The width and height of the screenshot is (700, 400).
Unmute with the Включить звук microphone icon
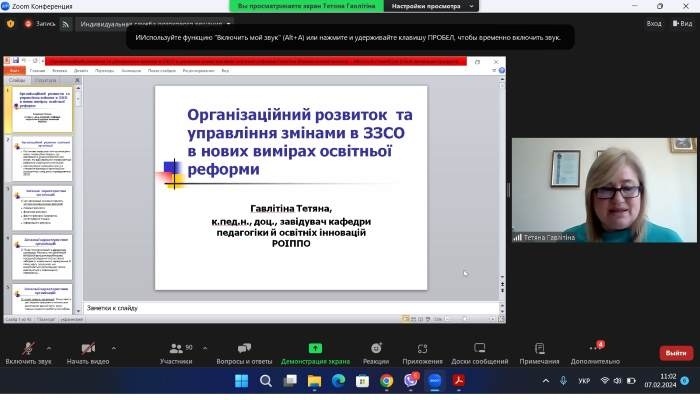(x=28, y=348)
